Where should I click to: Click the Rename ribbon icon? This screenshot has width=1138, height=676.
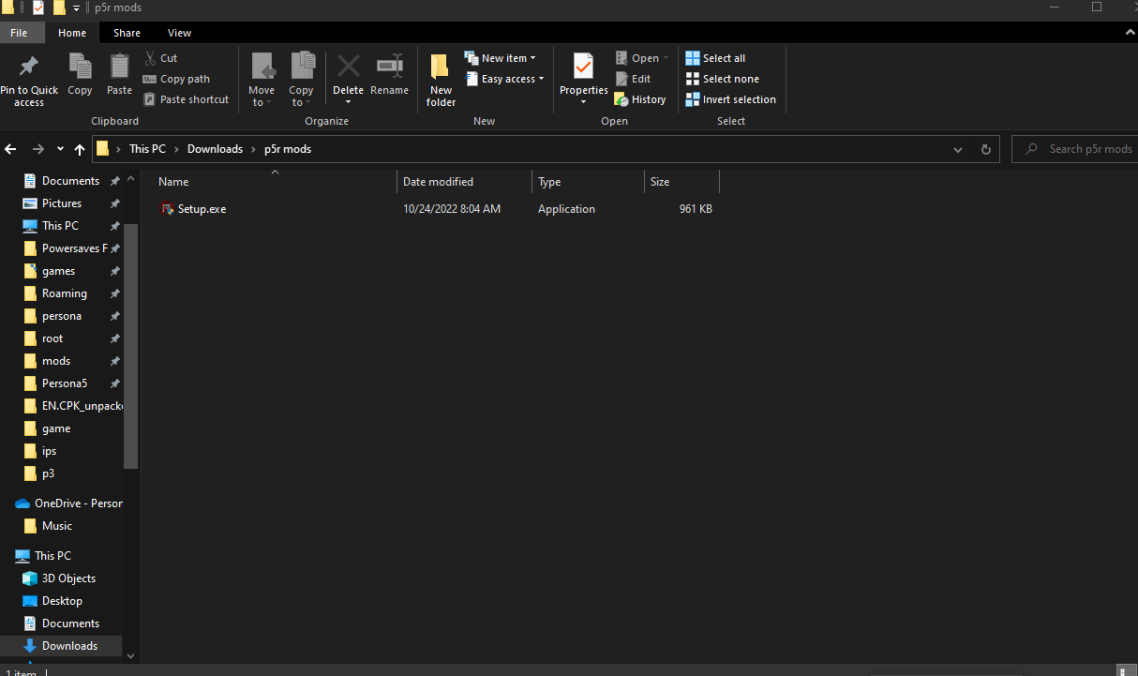pos(389,68)
